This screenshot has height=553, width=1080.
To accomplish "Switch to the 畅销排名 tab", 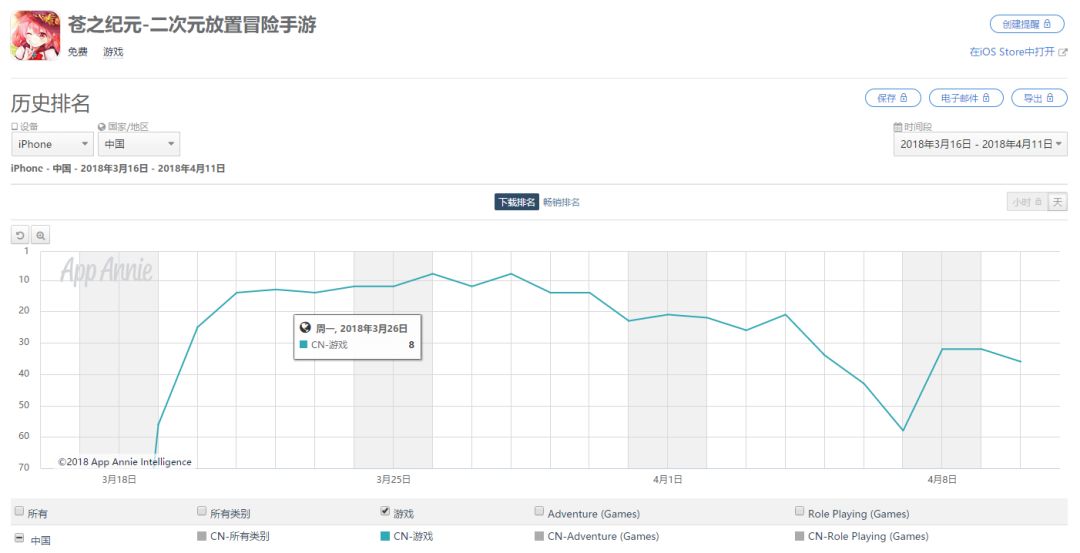I will pos(561,202).
